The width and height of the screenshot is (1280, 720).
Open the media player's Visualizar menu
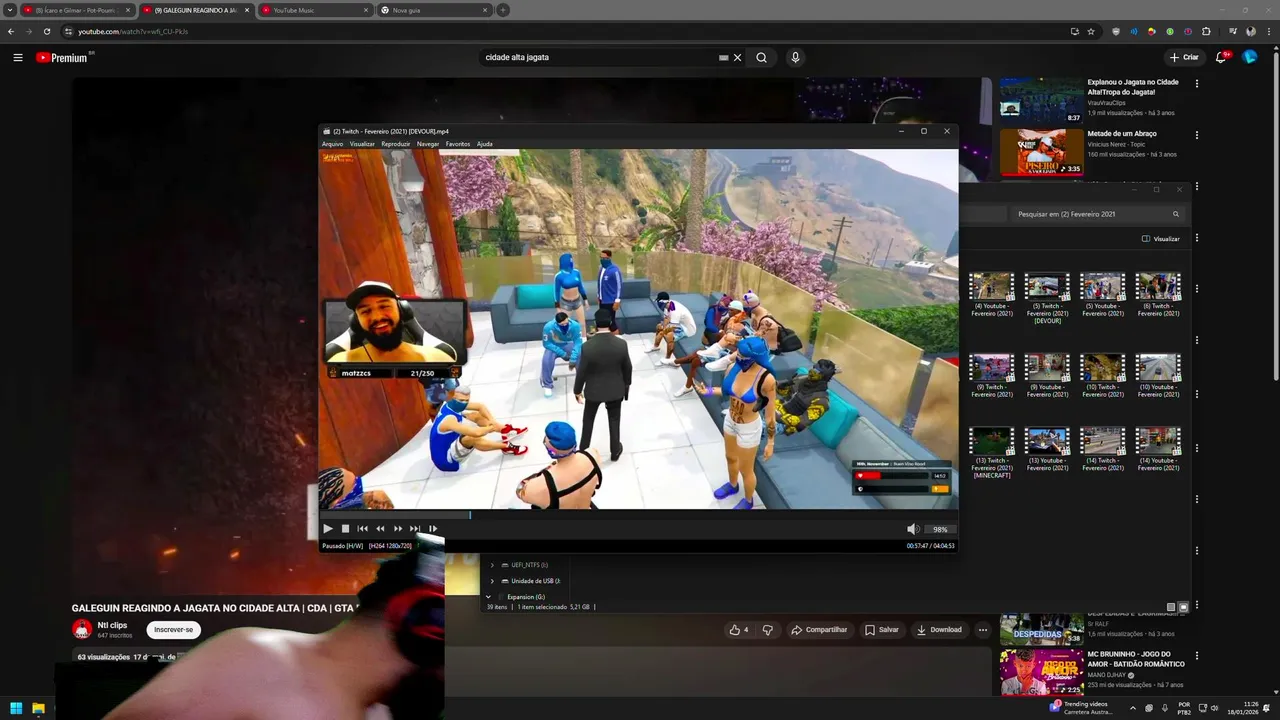point(362,144)
